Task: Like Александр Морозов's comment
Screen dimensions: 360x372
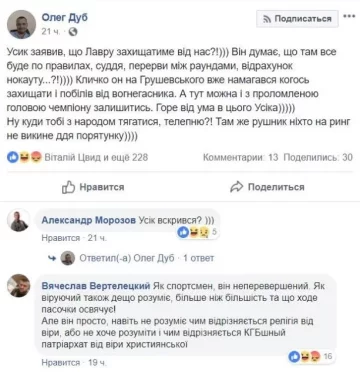Action: point(61,238)
